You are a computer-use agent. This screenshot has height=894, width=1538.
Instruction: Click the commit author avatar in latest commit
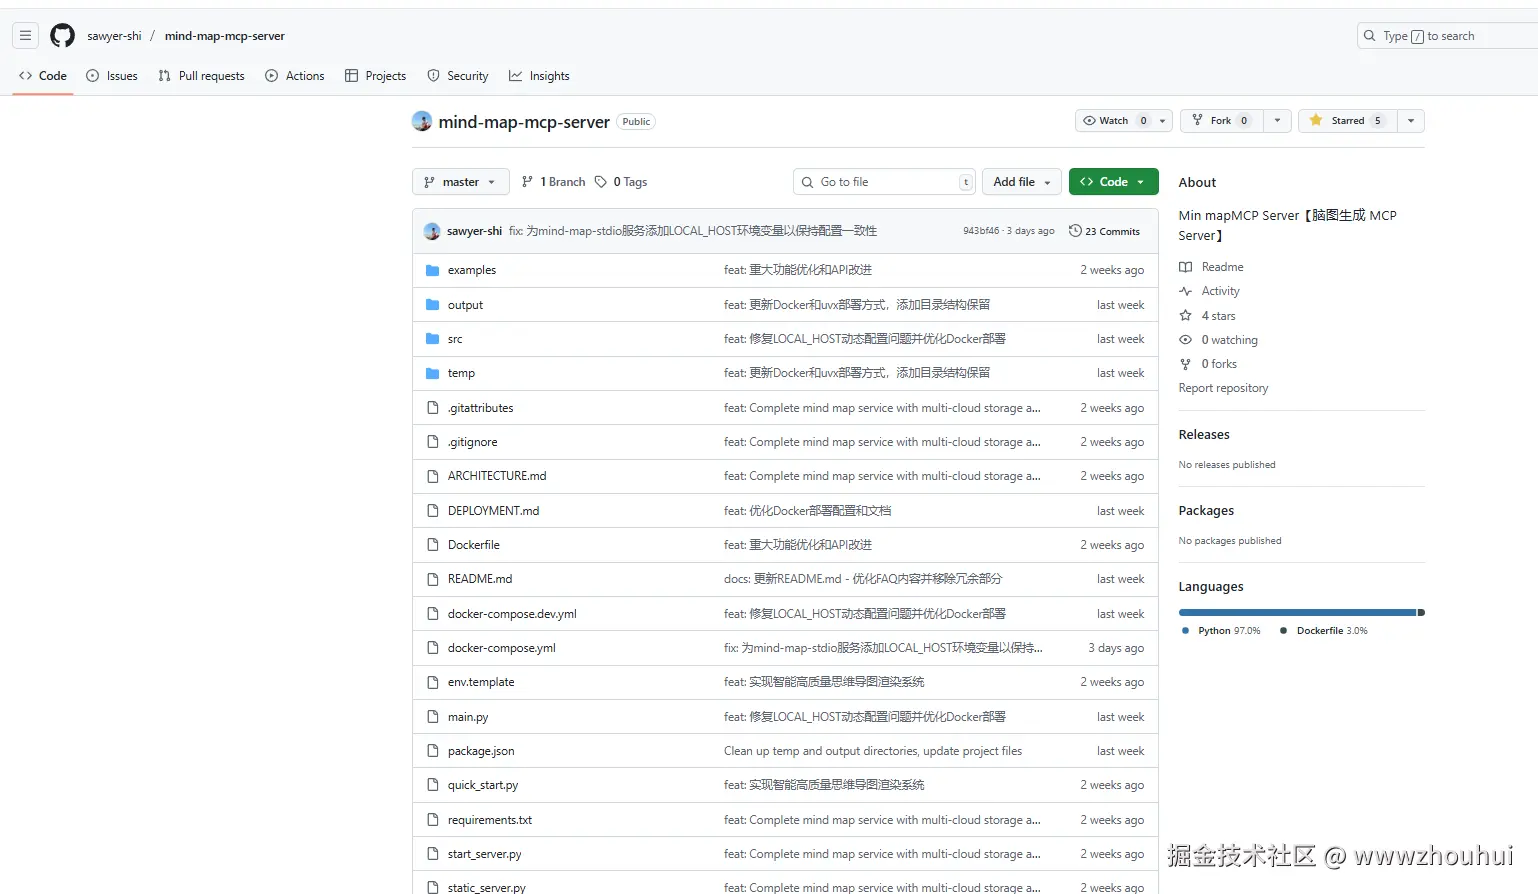[432, 231]
